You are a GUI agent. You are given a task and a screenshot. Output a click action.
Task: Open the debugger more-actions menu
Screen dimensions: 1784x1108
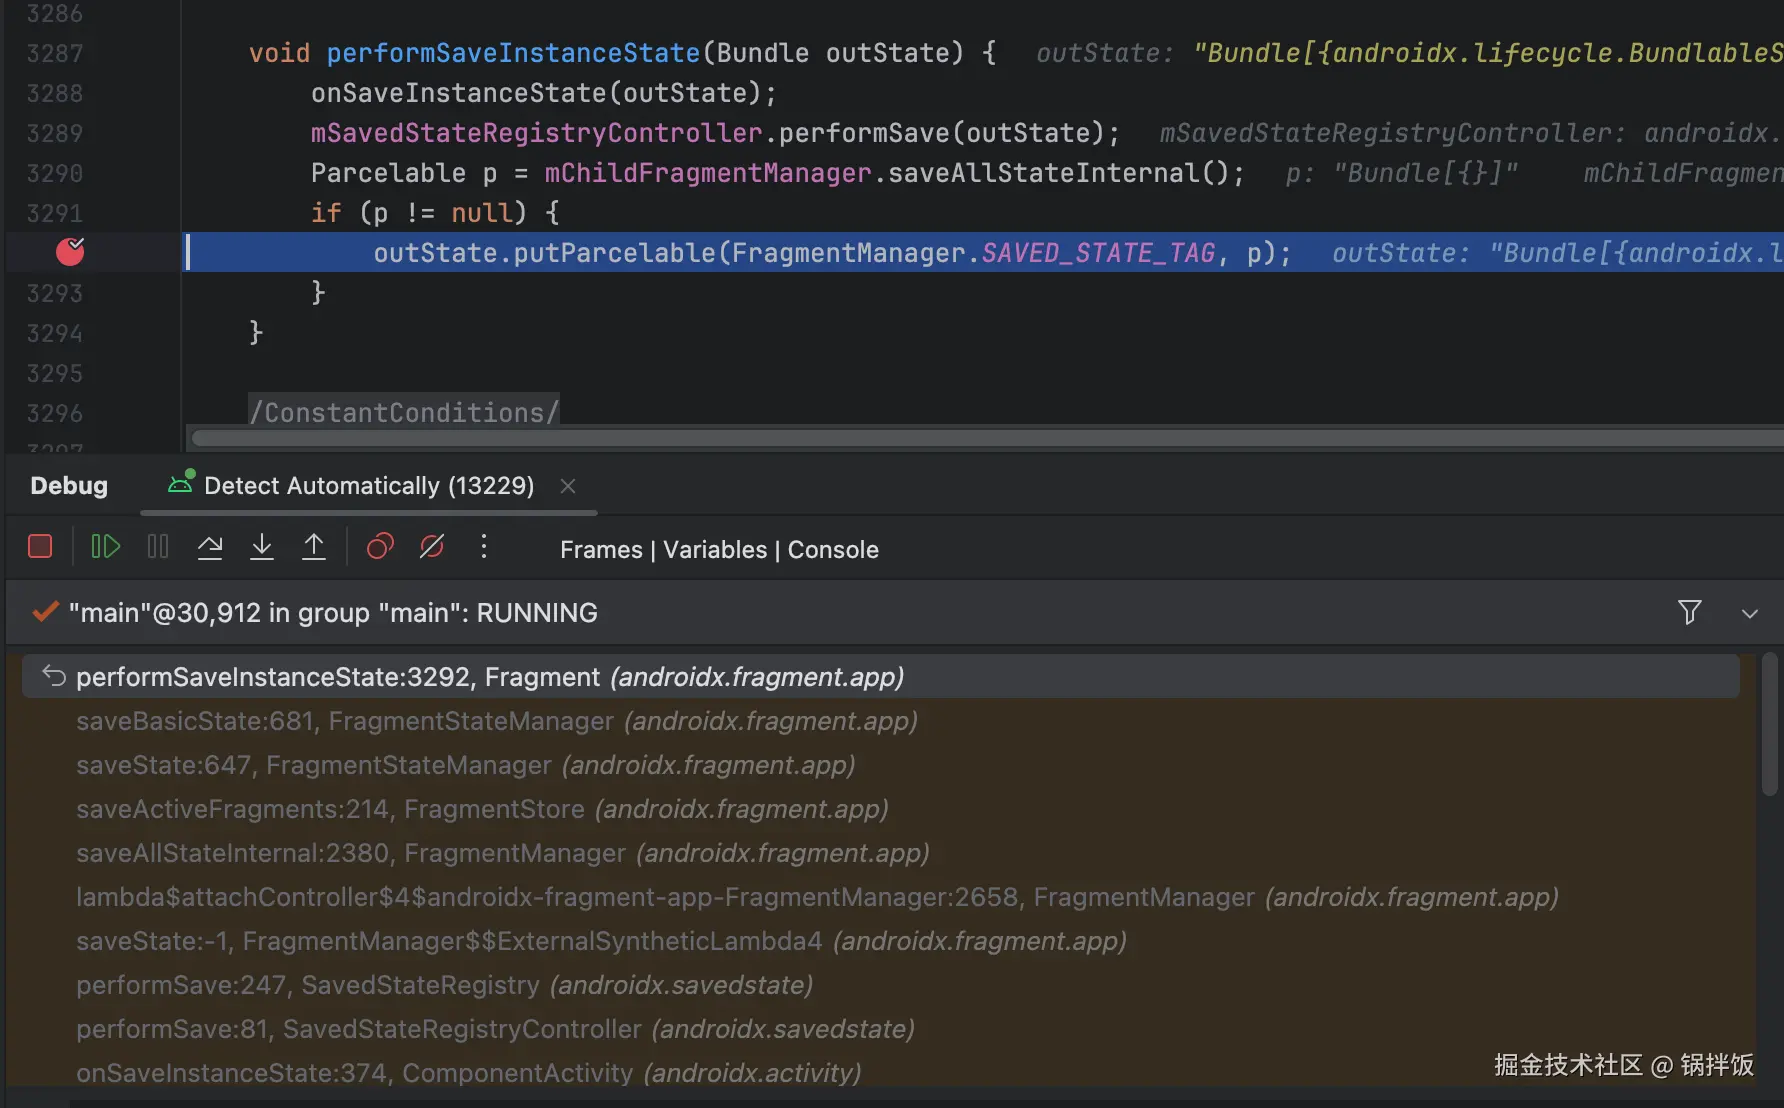pyautogui.click(x=484, y=547)
